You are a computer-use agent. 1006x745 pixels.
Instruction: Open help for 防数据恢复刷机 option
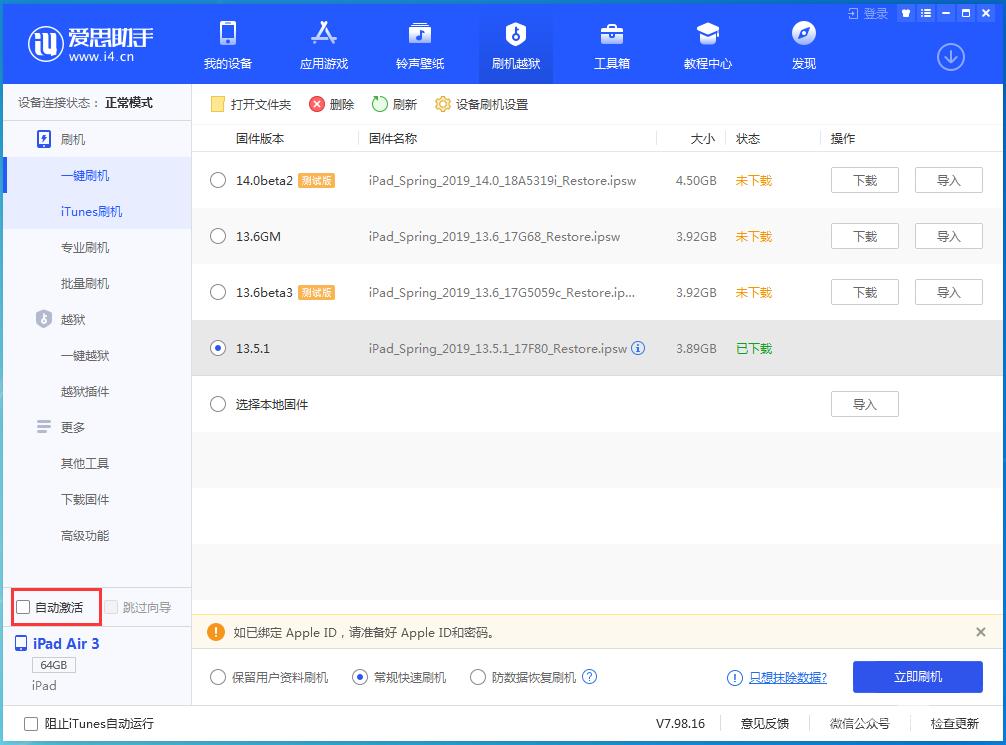(590, 677)
